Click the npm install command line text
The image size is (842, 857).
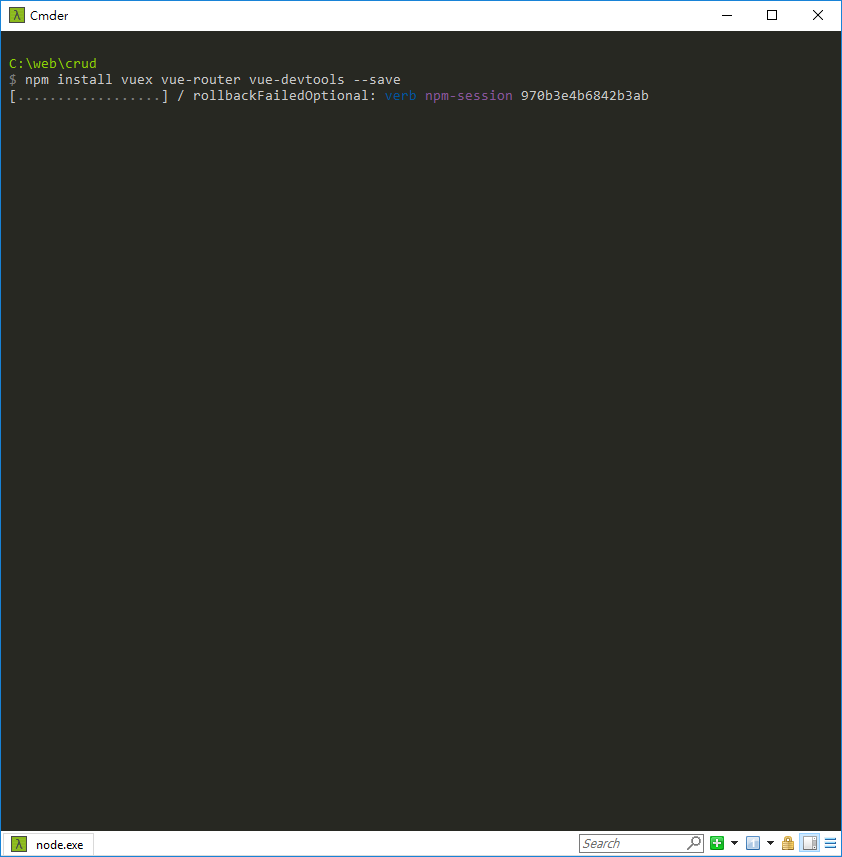213,80
